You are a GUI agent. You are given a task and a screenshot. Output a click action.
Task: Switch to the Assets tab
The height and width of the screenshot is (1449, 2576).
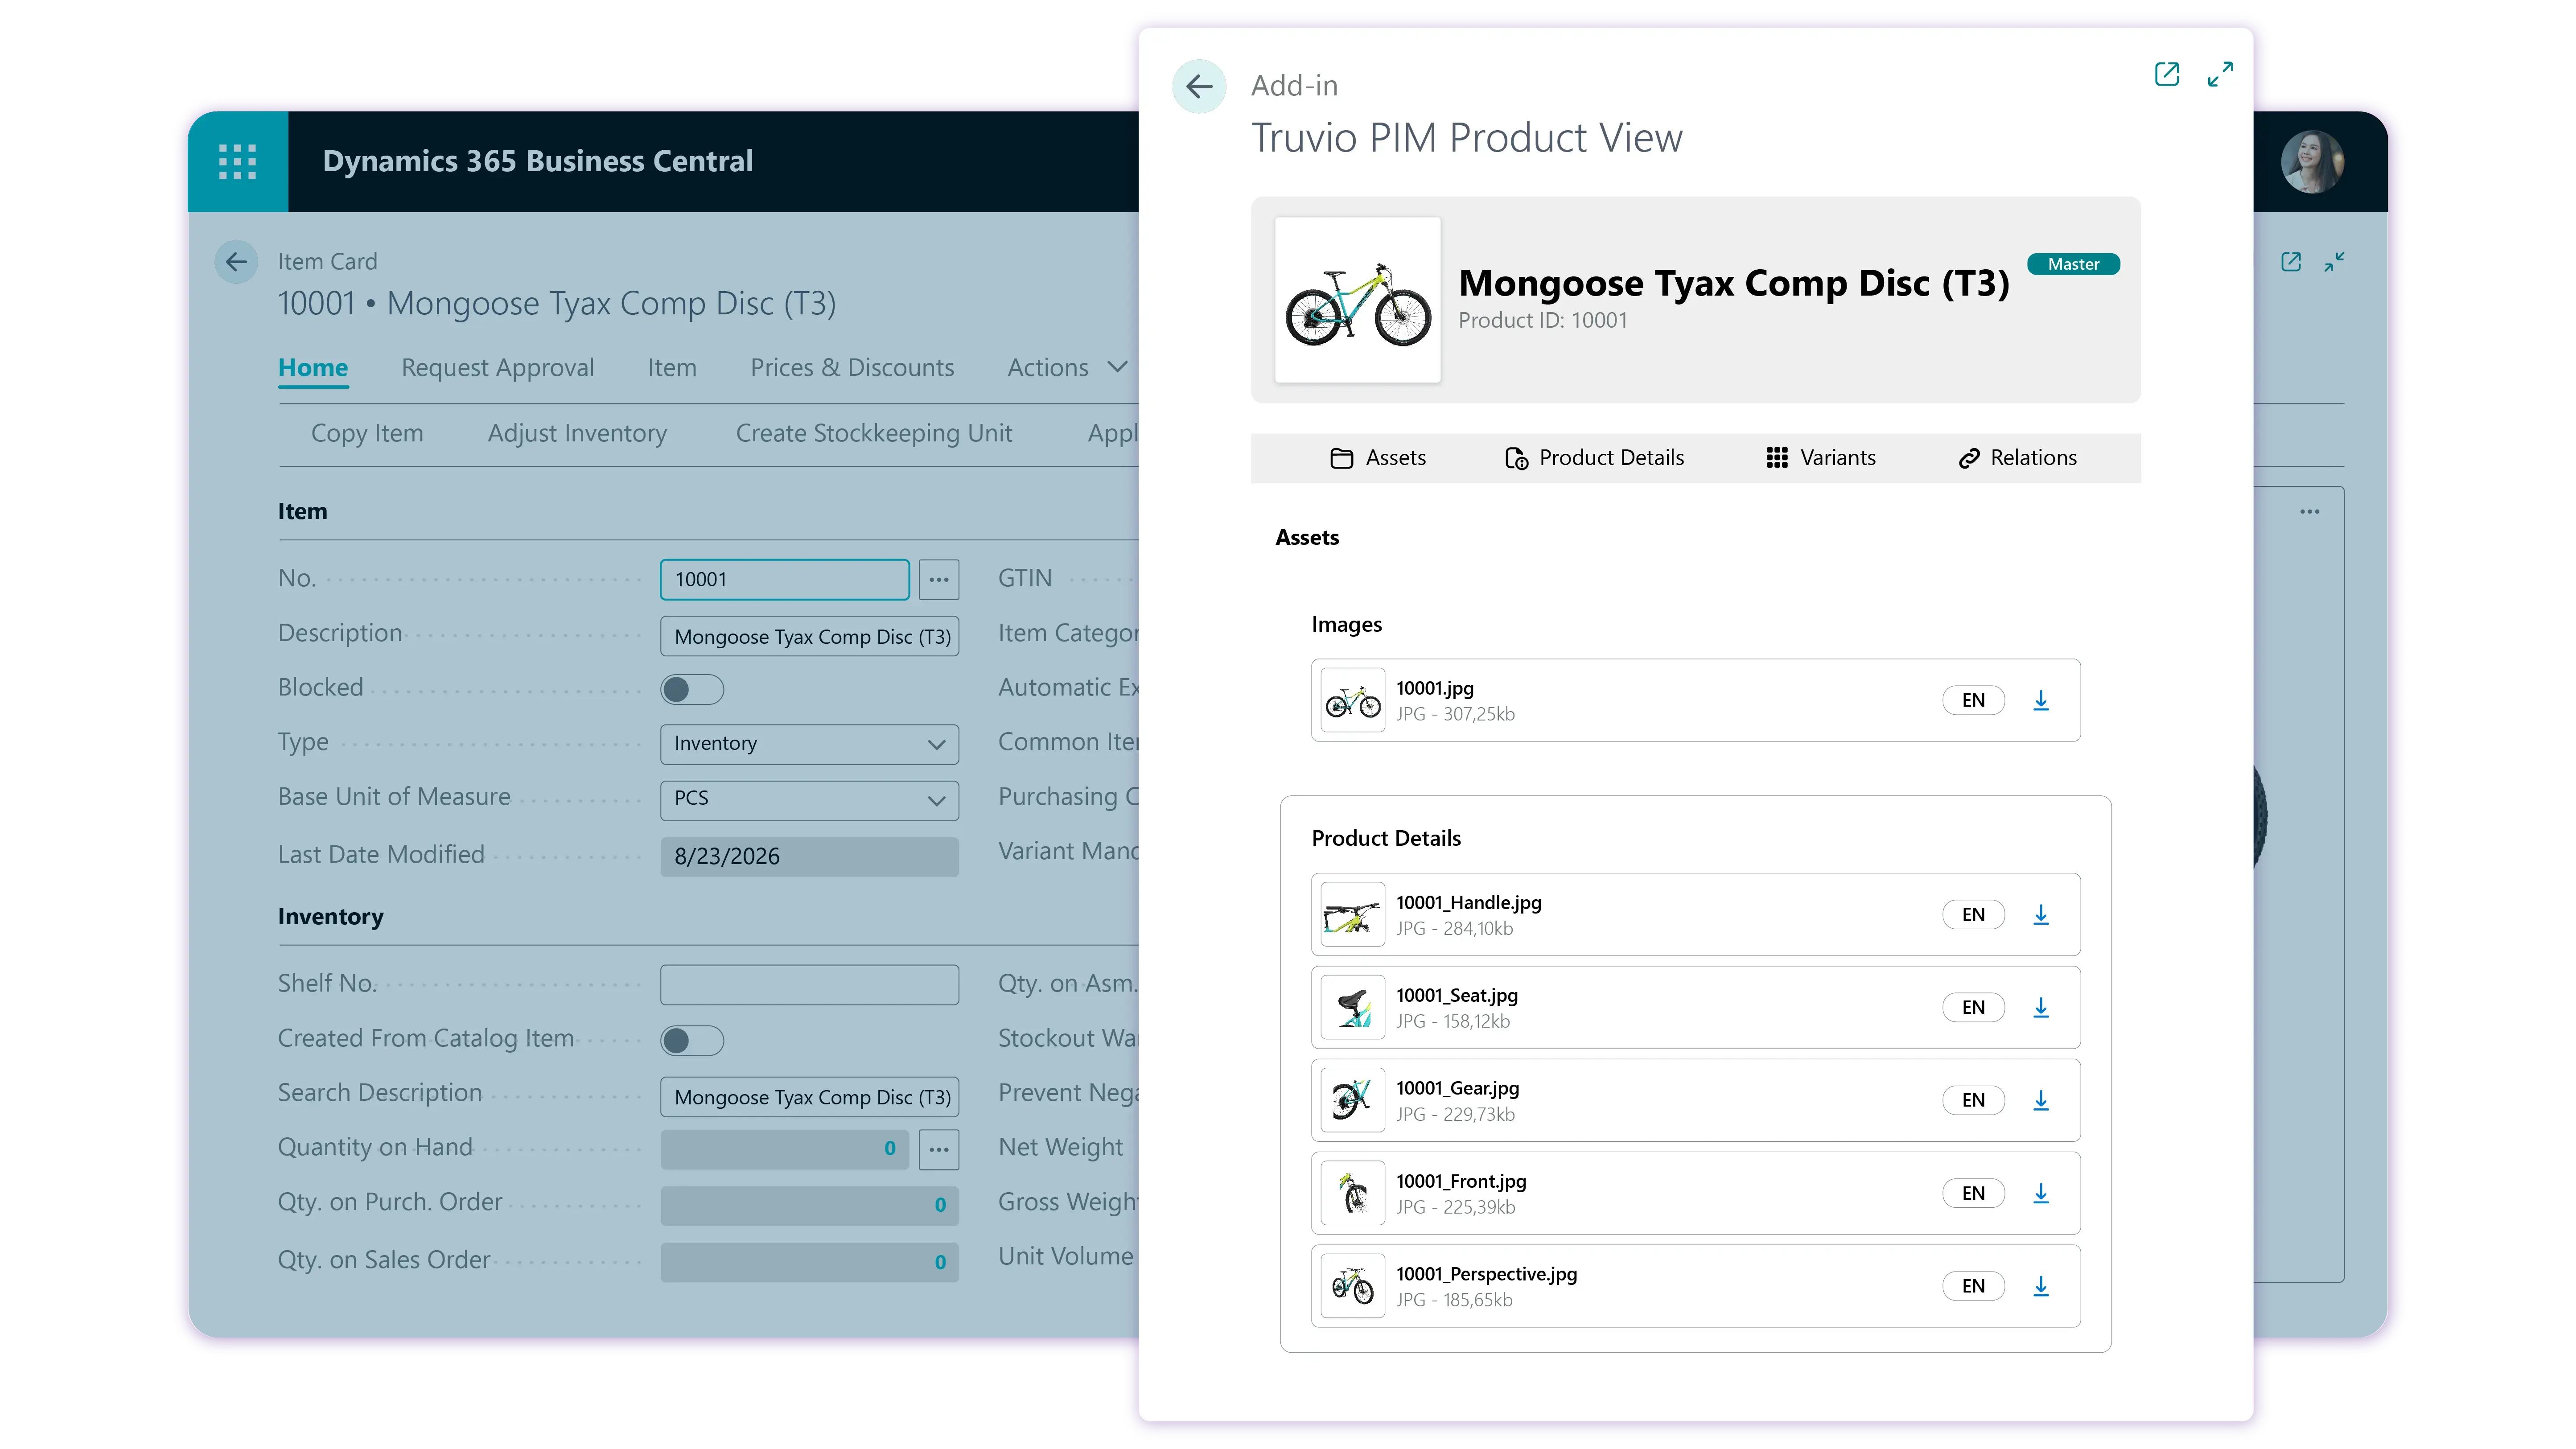[x=1378, y=458]
